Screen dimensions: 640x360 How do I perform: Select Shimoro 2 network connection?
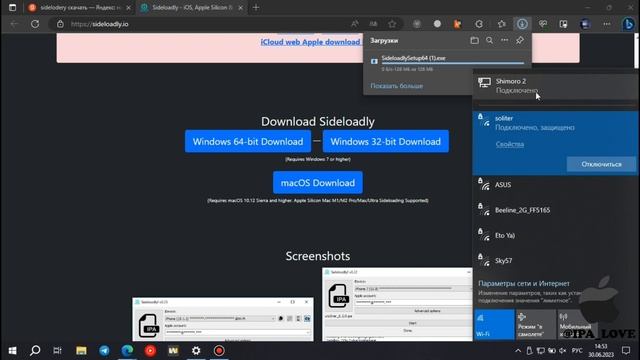tap(555, 86)
